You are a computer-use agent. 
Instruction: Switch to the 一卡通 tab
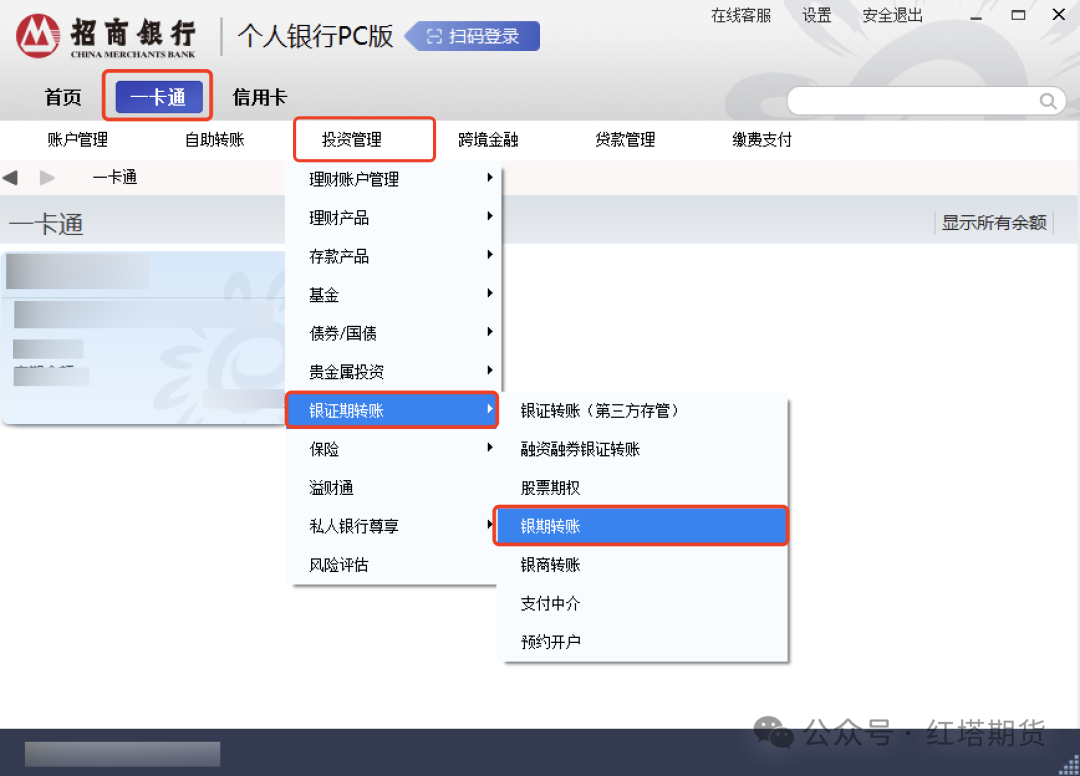pos(158,97)
